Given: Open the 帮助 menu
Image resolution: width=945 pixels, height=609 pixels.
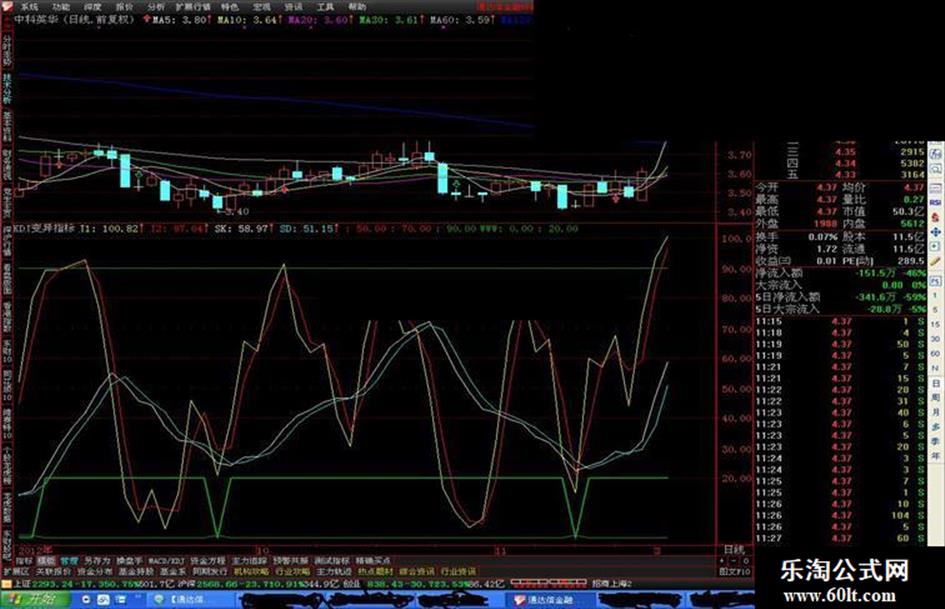Looking at the screenshot, I should click(x=357, y=7).
